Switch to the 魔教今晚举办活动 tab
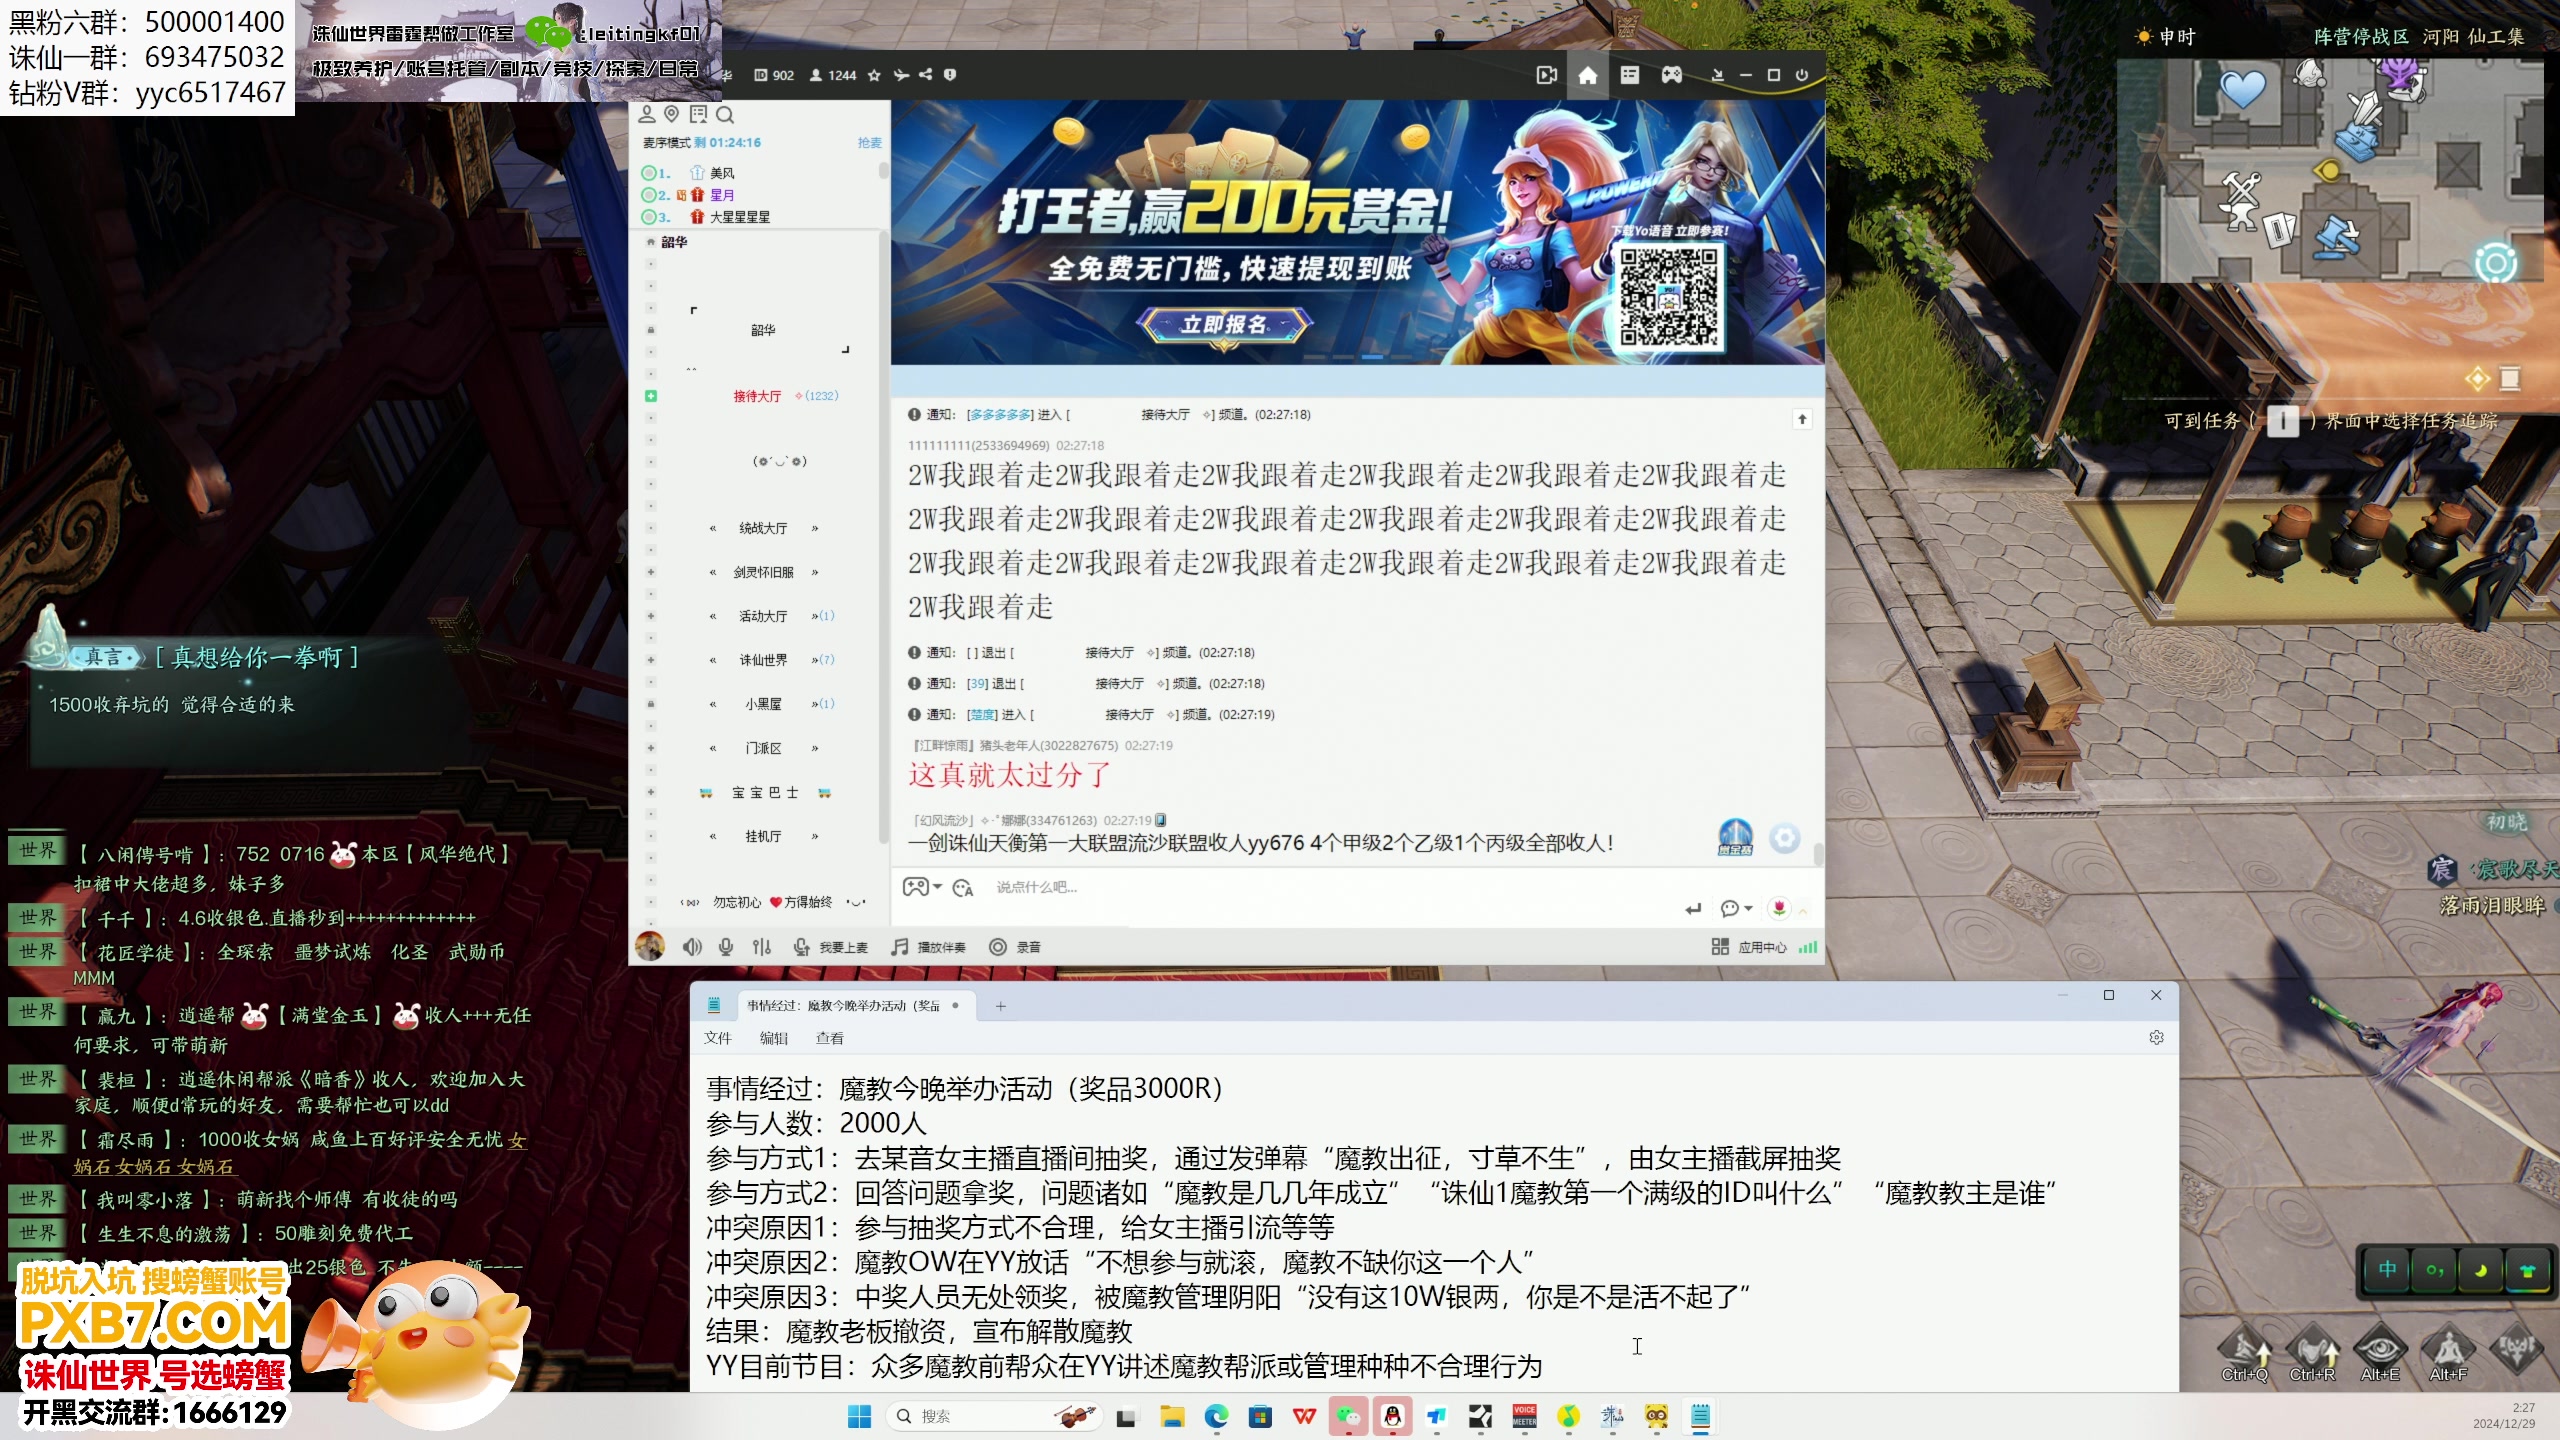 (850, 1006)
